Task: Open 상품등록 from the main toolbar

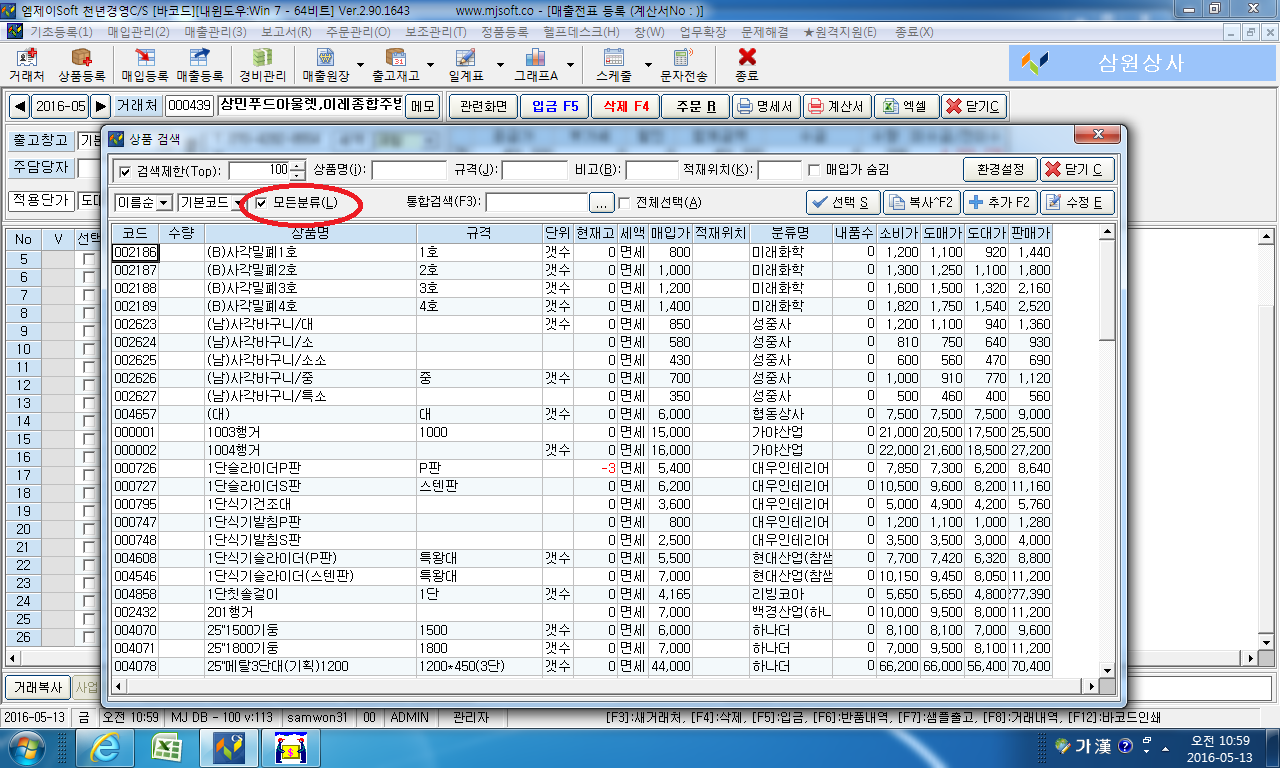Action: point(81,65)
